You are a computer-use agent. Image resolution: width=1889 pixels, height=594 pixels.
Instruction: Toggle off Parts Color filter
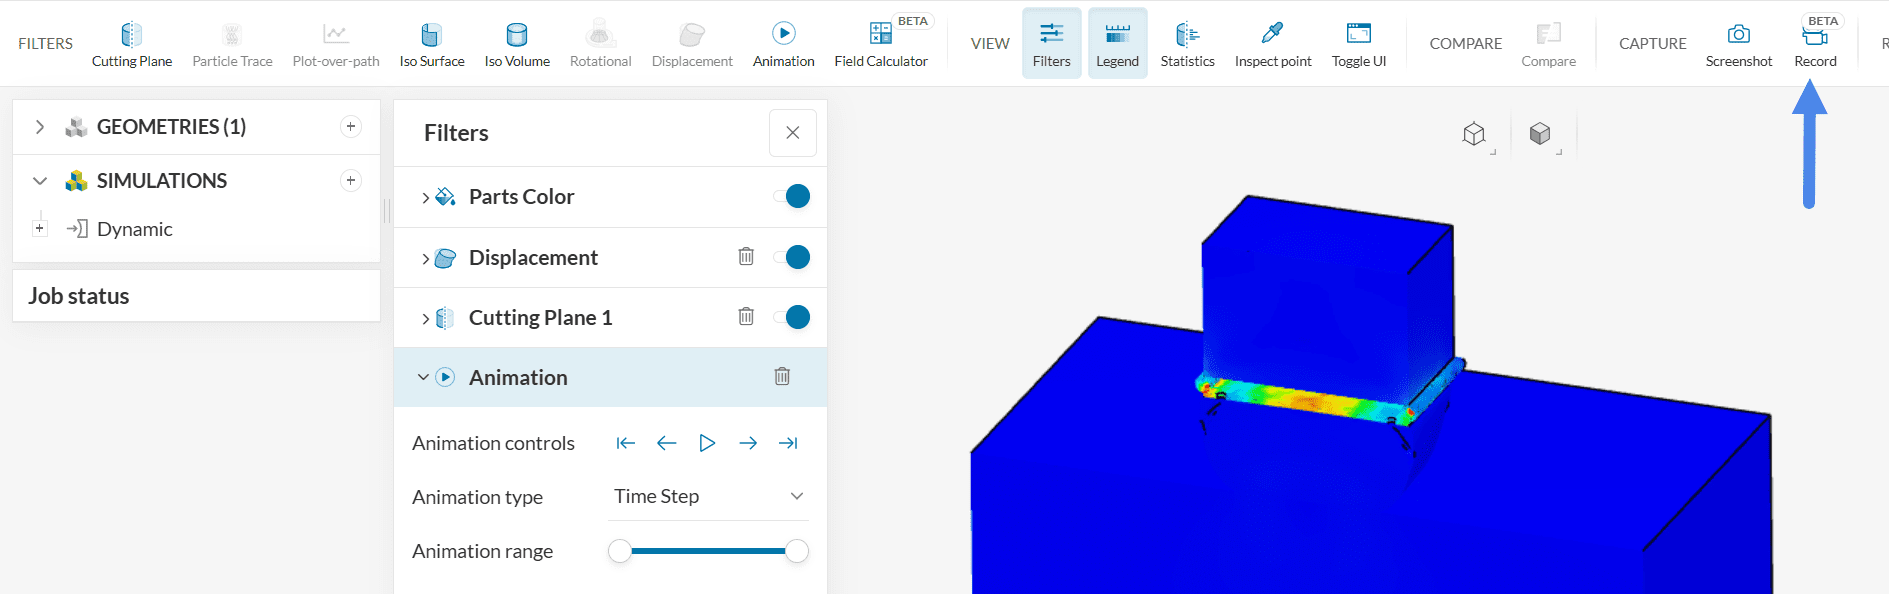792,197
